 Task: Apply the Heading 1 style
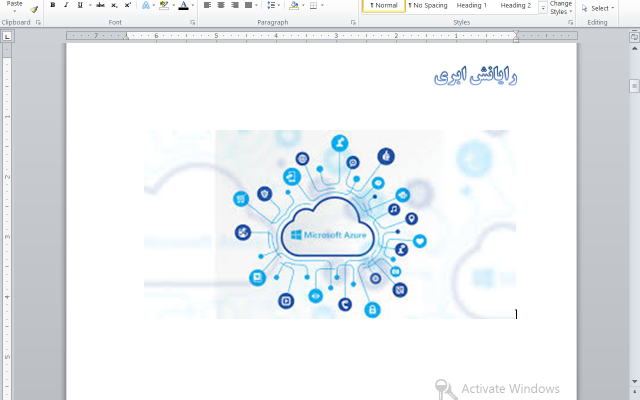(x=471, y=6)
